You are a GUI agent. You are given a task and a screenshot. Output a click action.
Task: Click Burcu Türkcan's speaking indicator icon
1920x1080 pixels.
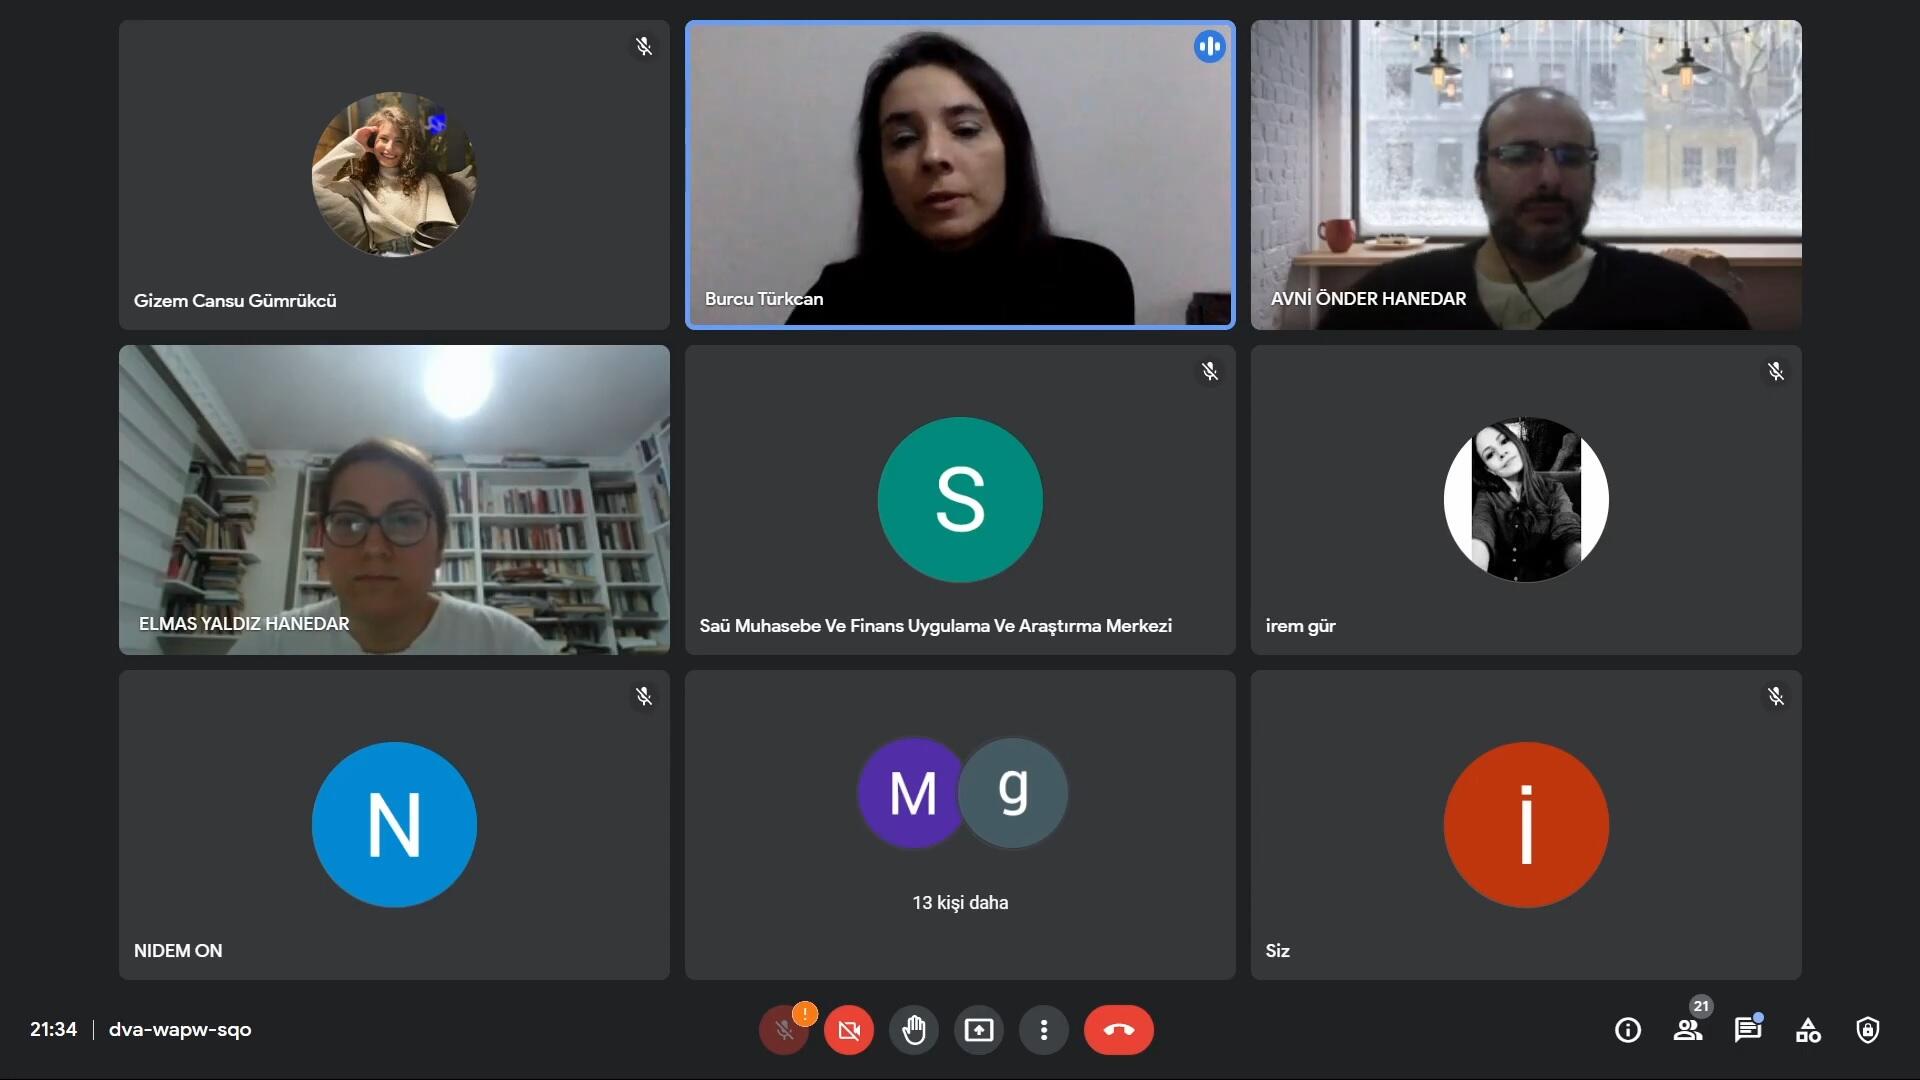[x=1210, y=46]
